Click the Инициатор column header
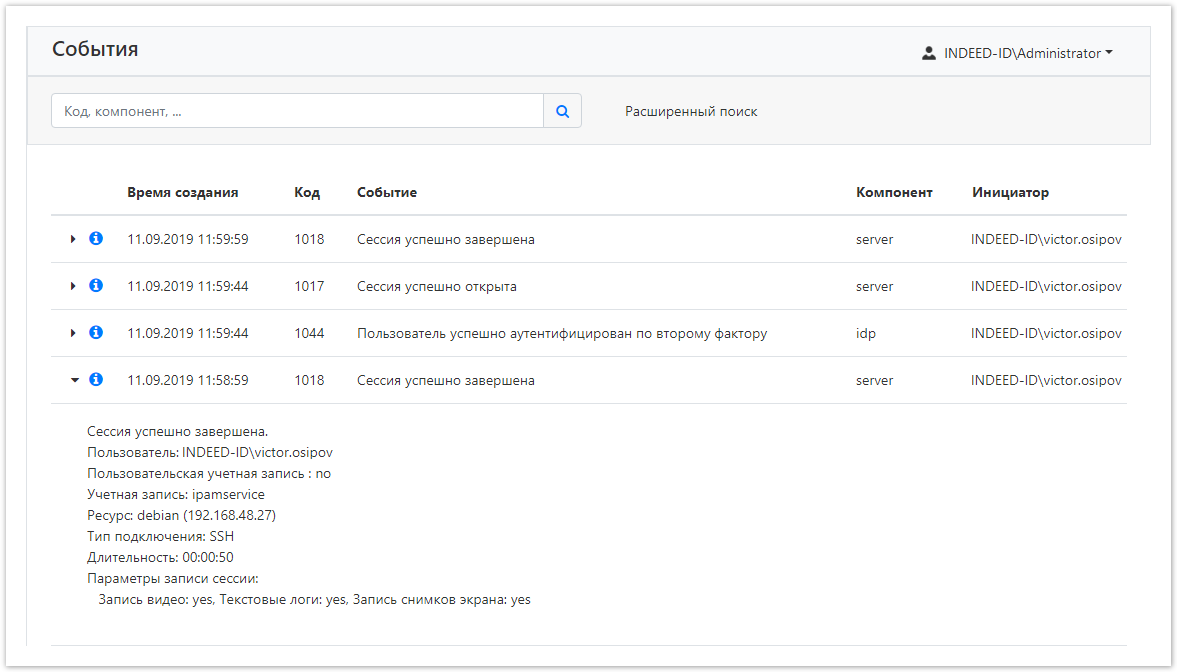This screenshot has width=1177, height=672. pyautogui.click(x=1010, y=192)
